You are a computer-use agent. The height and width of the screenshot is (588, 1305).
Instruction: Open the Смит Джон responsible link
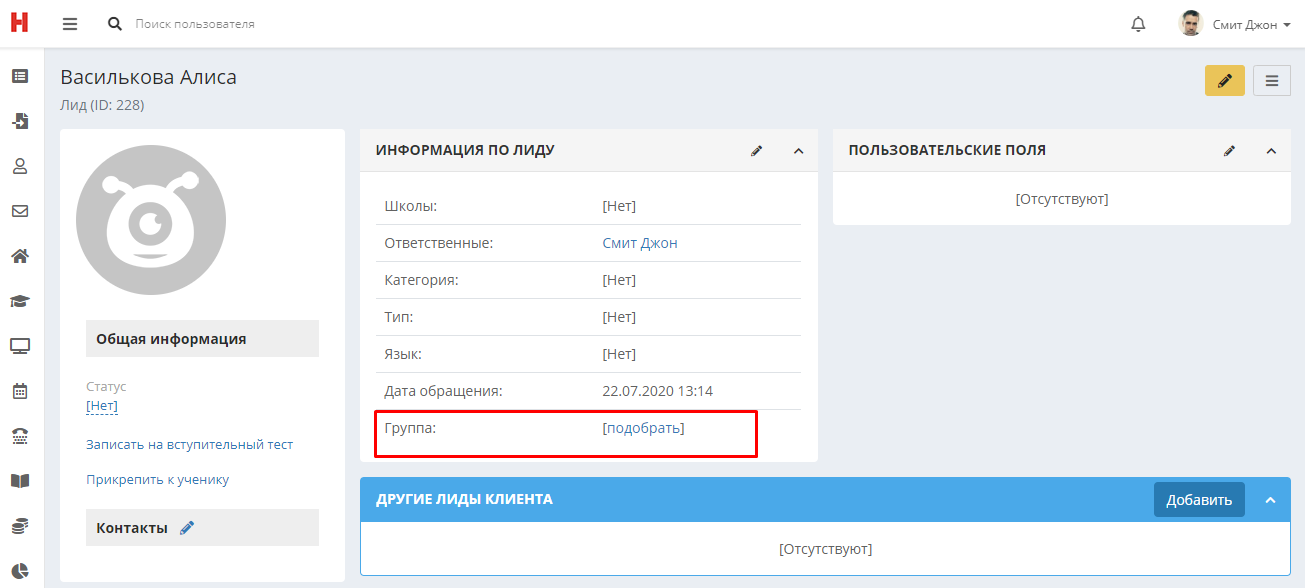pyautogui.click(x=640, y=243)
